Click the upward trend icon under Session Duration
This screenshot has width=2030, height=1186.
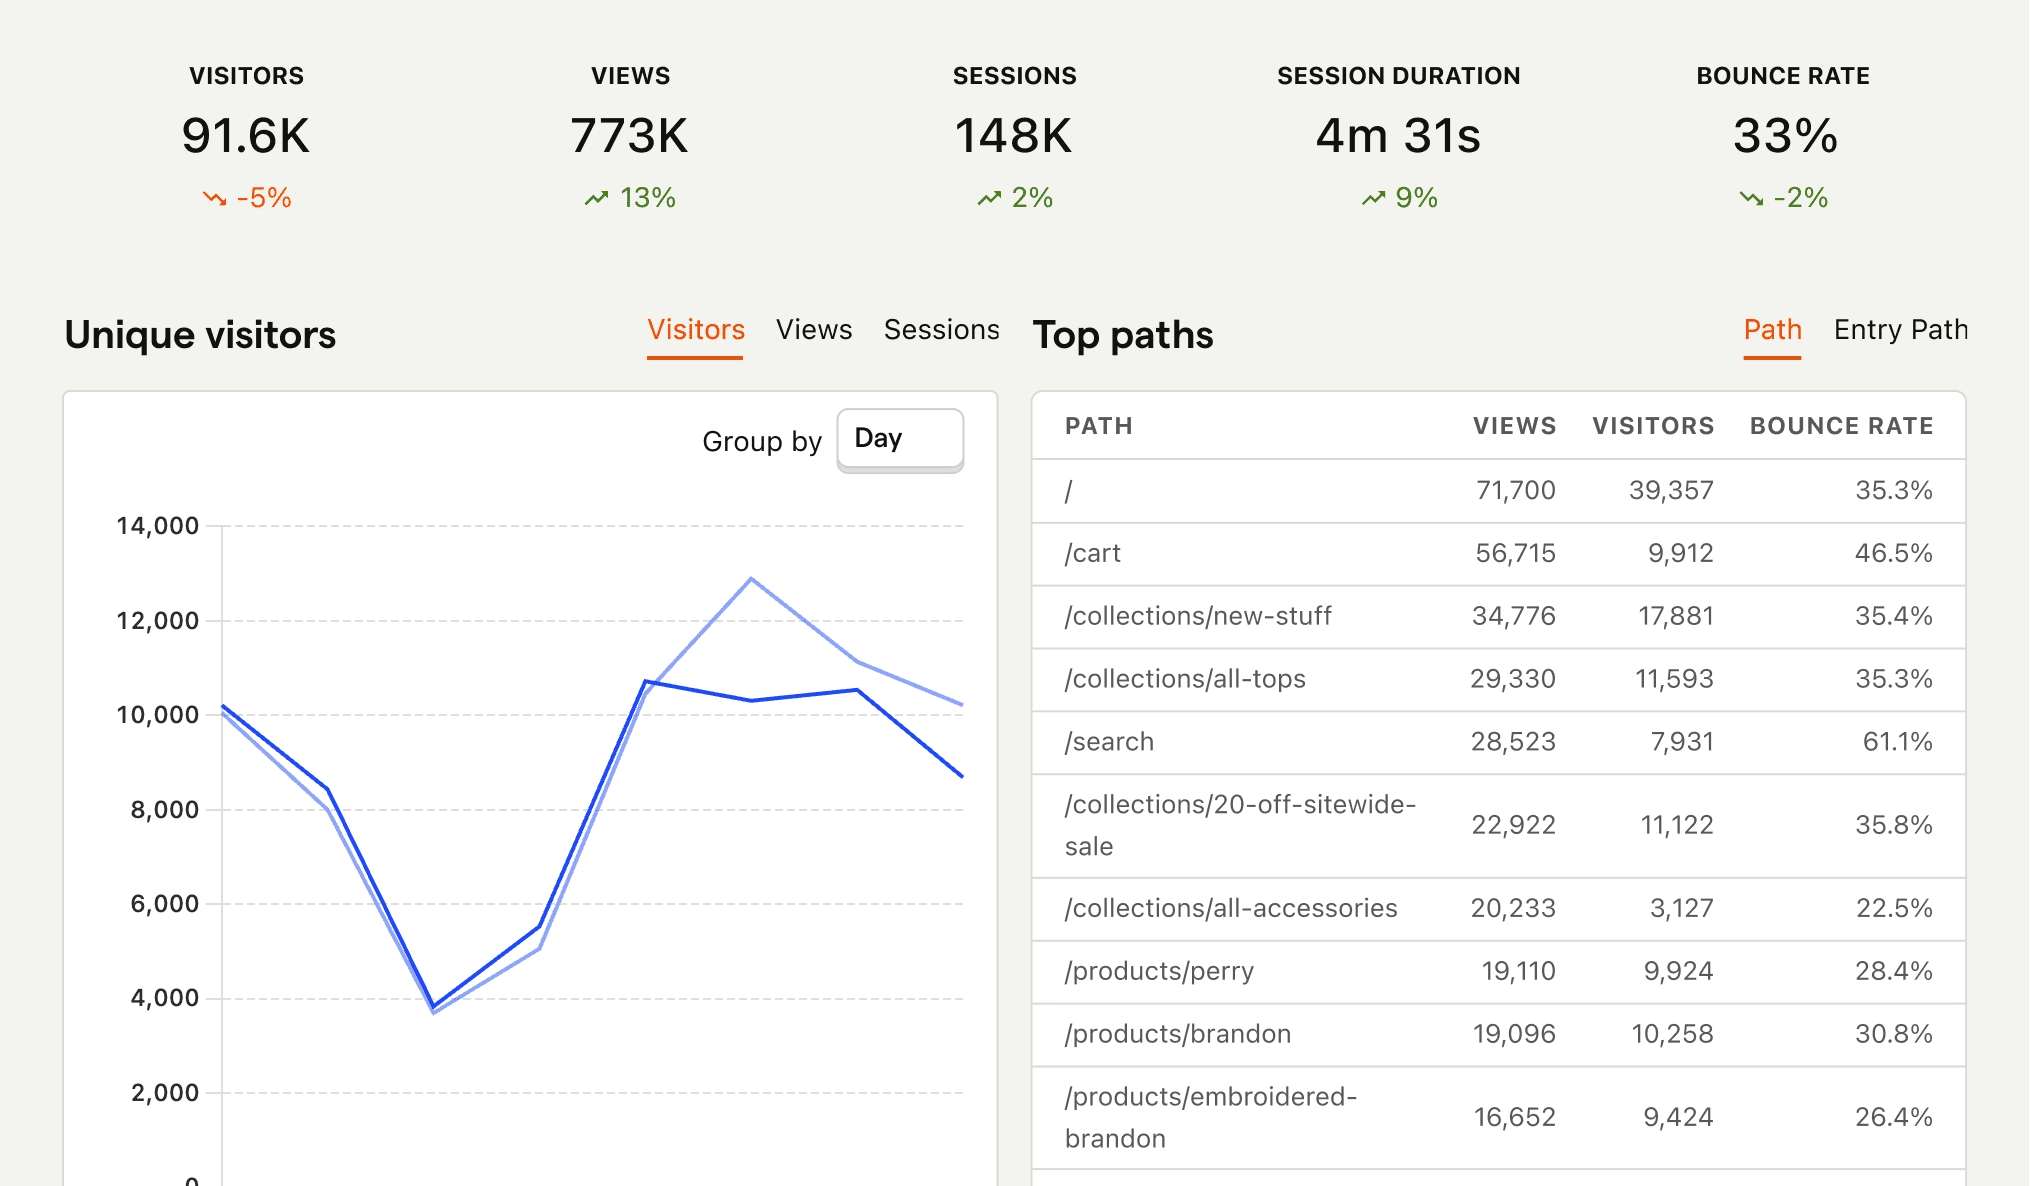tap(1373, 198)
